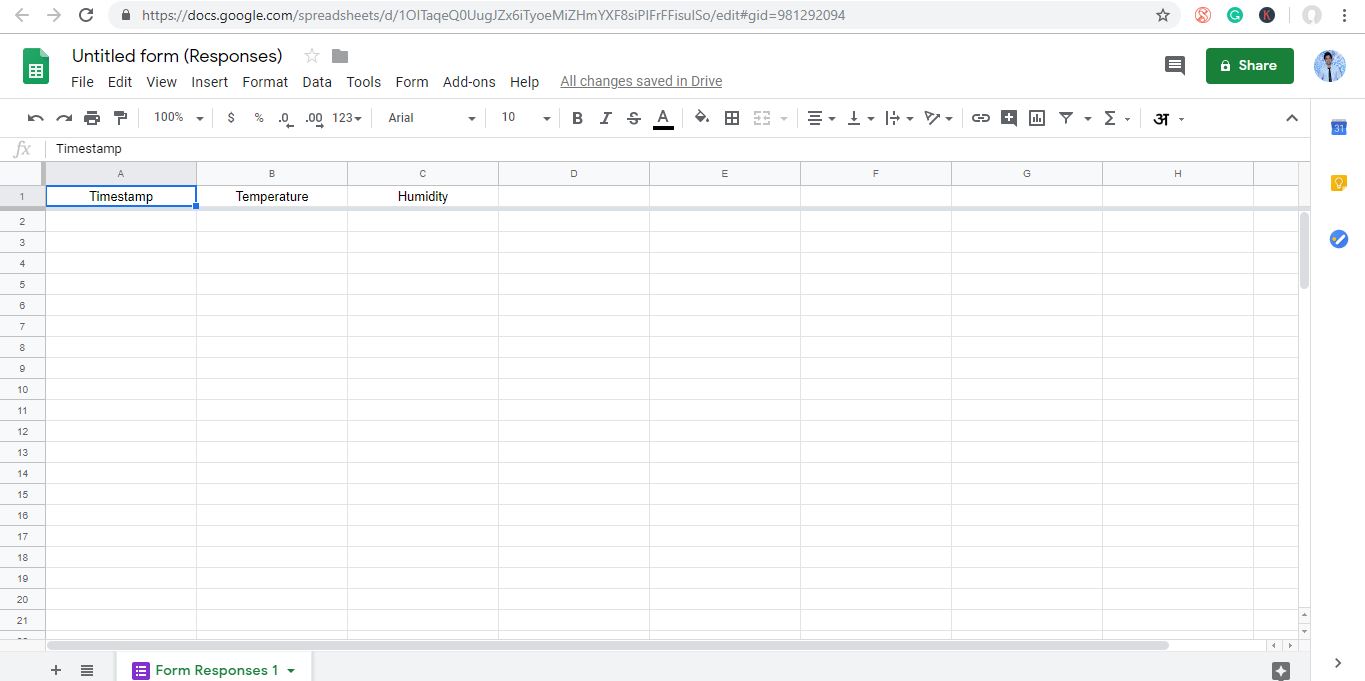1365x681 pixels.
Task: Open the Google Keep sidebar icon
Action: pos(1339,183)
